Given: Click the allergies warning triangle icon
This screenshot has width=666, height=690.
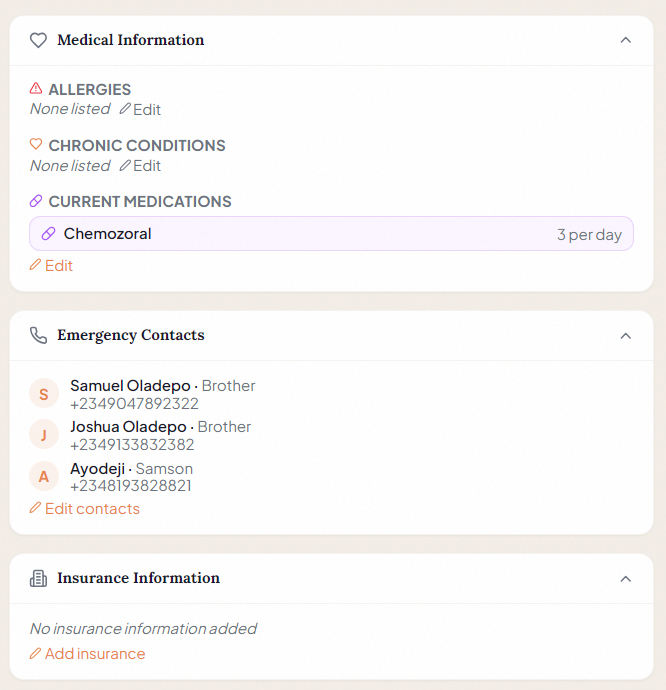Looking at the screenshot, I should [36, 89].
